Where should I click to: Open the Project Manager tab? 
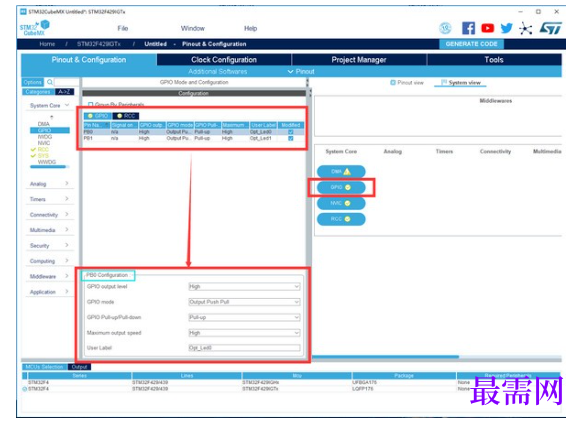359,60
